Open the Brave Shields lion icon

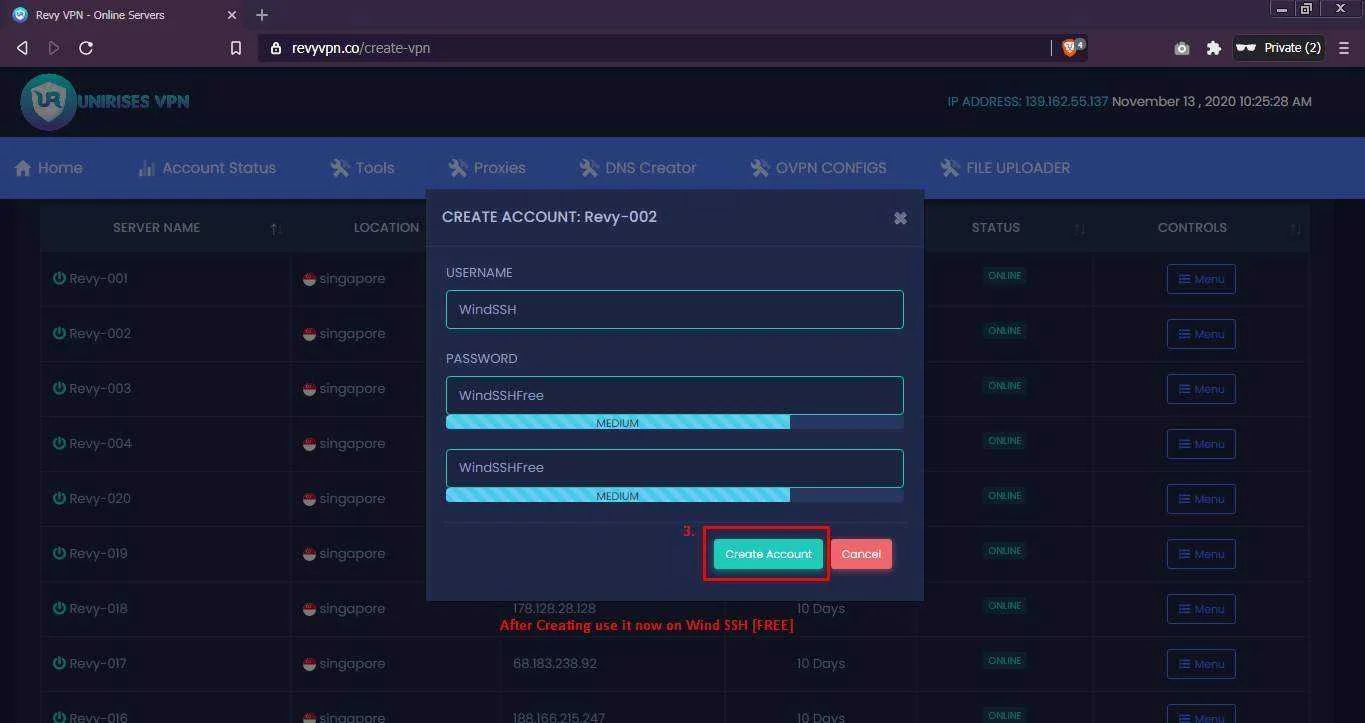pos(1070,48)
